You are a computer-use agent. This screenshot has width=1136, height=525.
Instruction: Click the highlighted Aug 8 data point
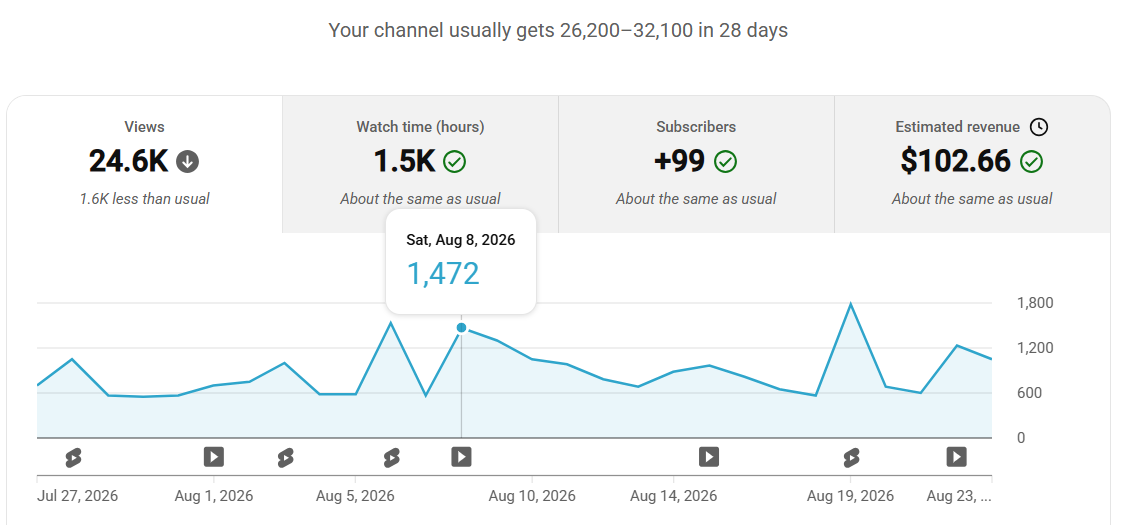pos(462,327)
